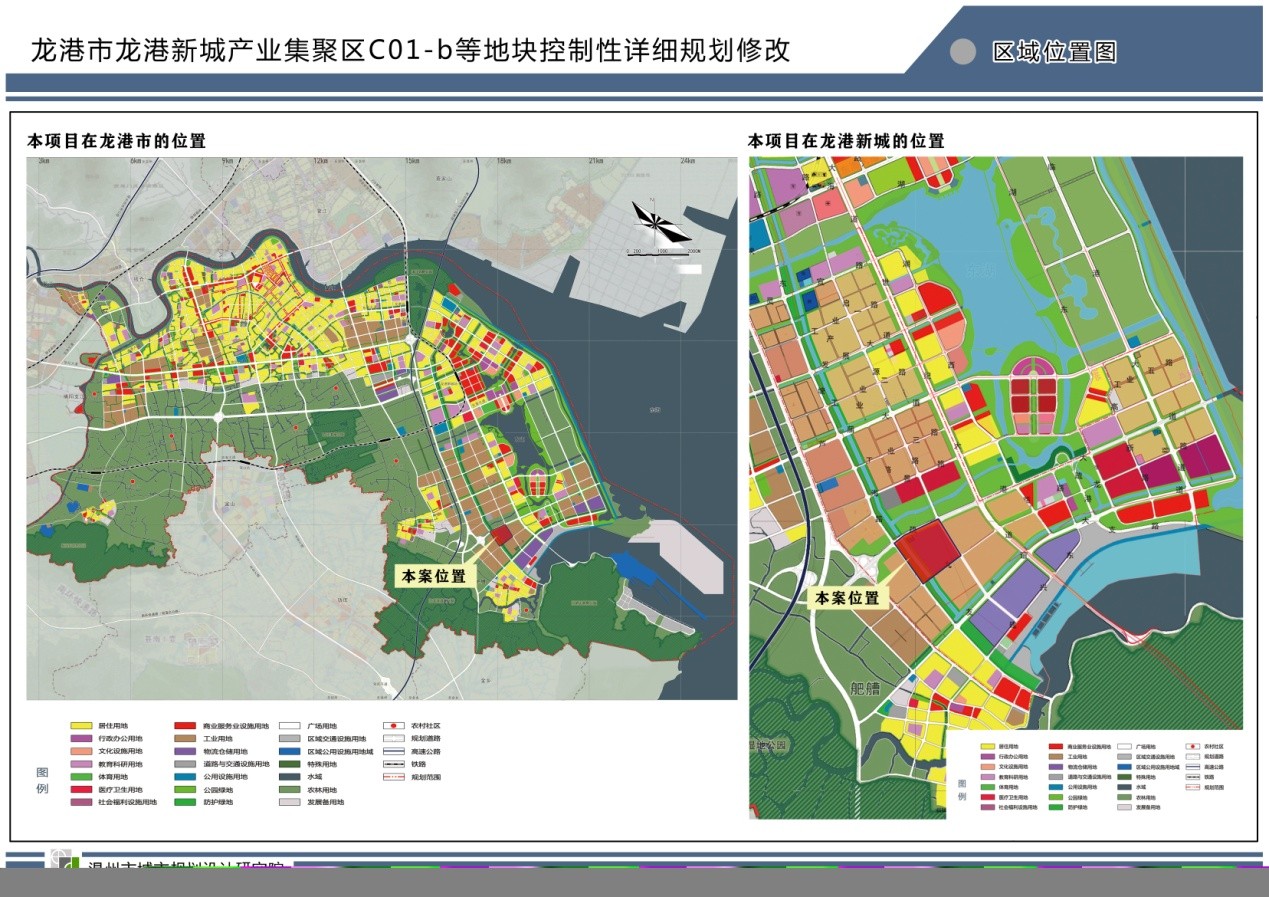Image resolution: width=1269 pixels, height=897 pixels.
Task: Click the yellow 居住用地 swatch in left legend
Action: (x=81, y=726)
